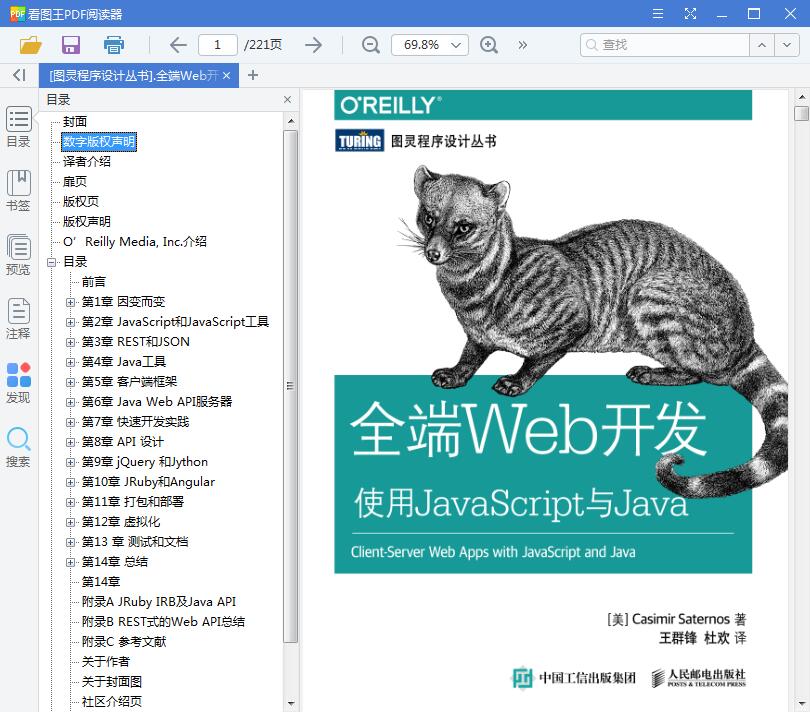Screen dimensions: 810x712
Task: Save the document using the floppy icon
Action: click(x=71, y=45)
